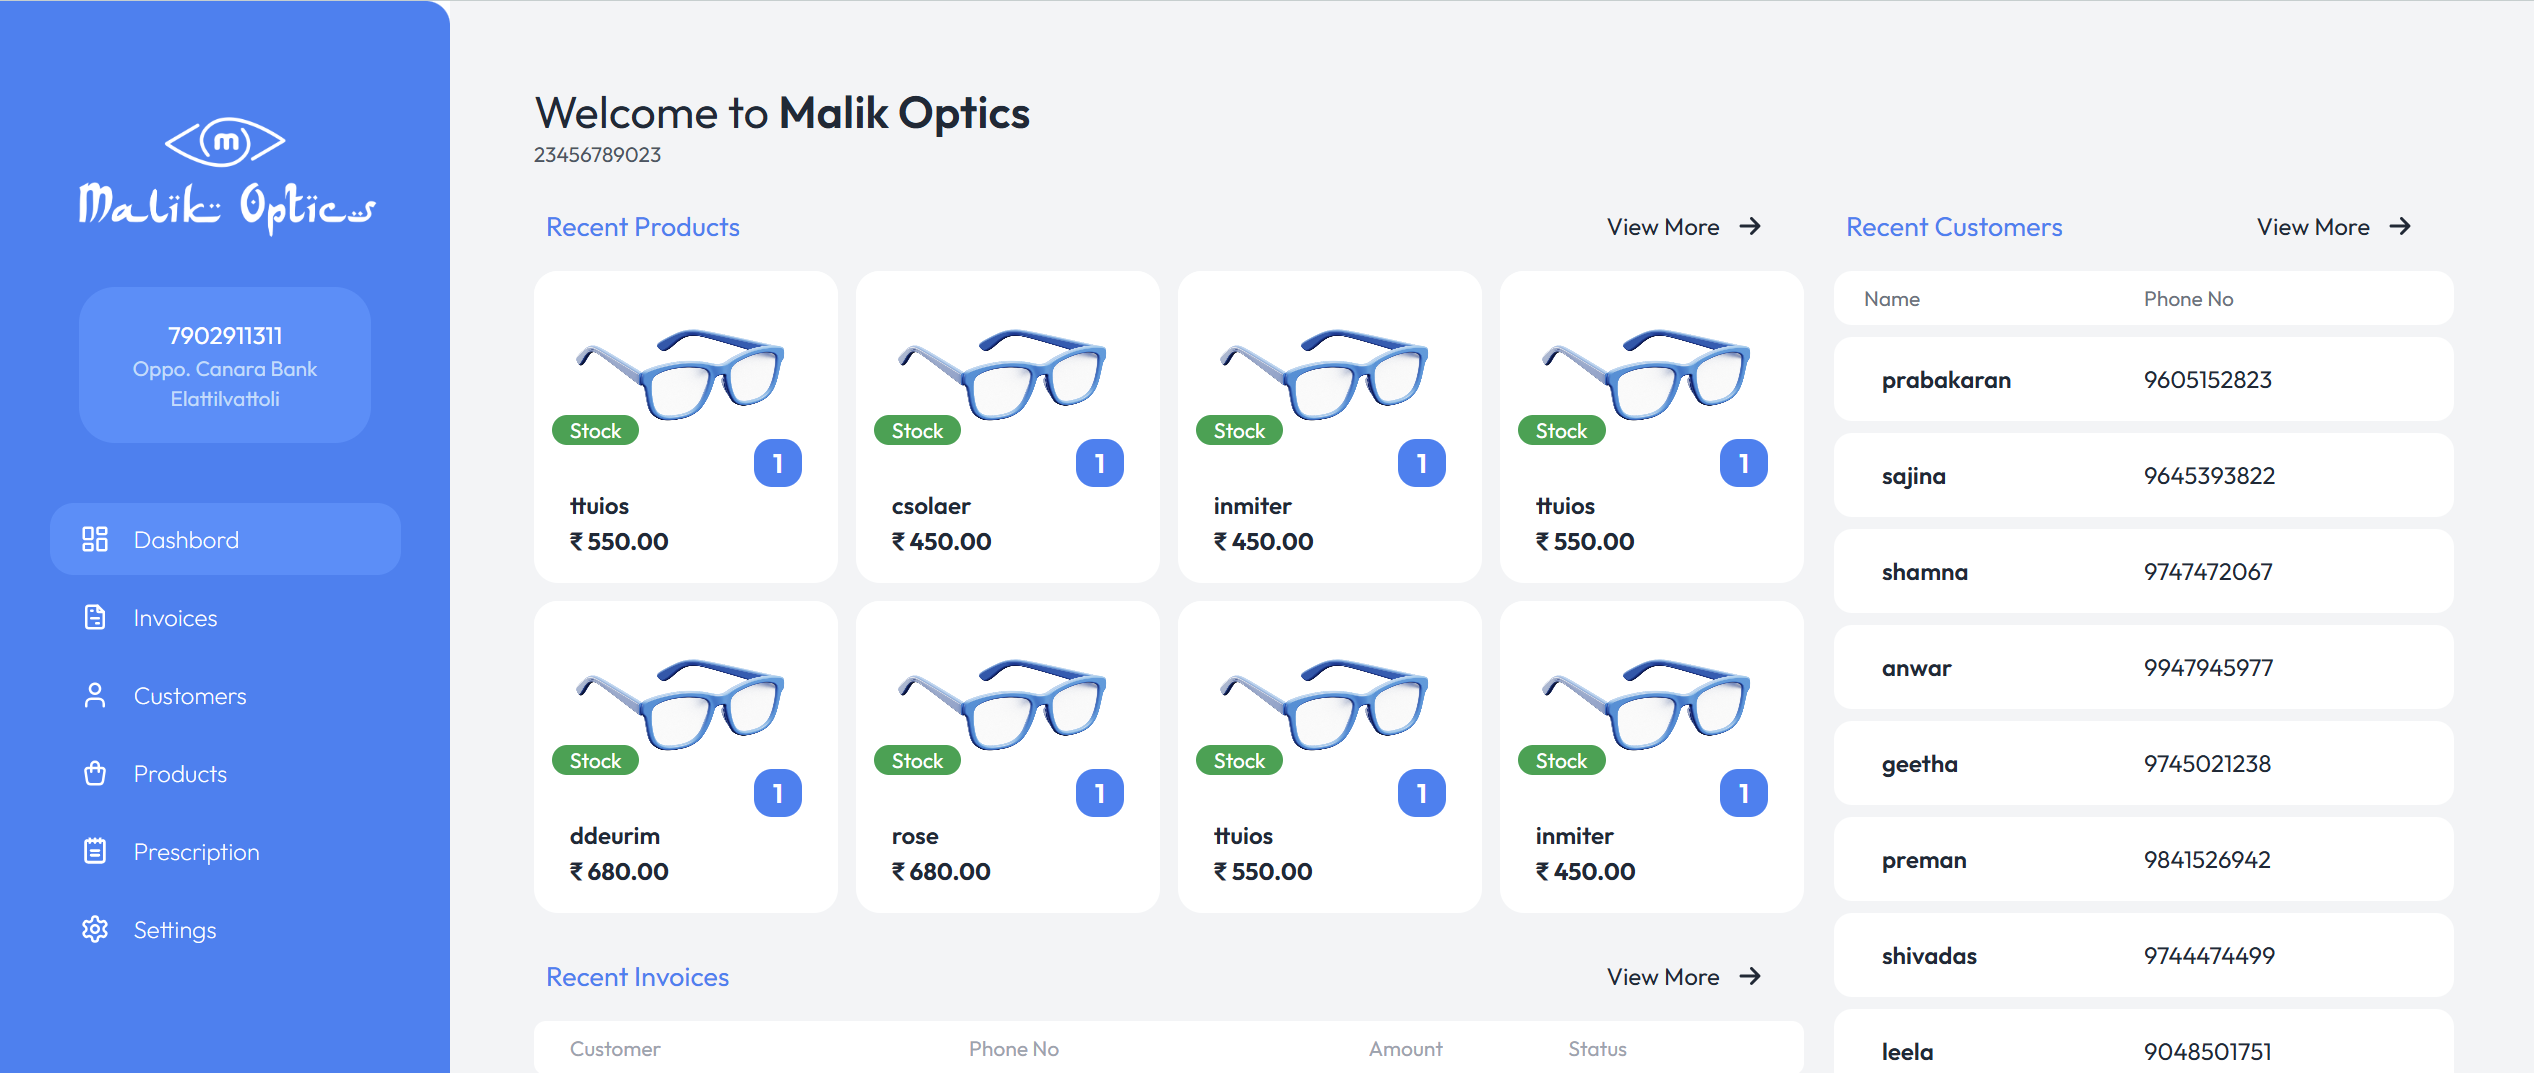Open the Prescription clipboard icon

pos(95,852)
